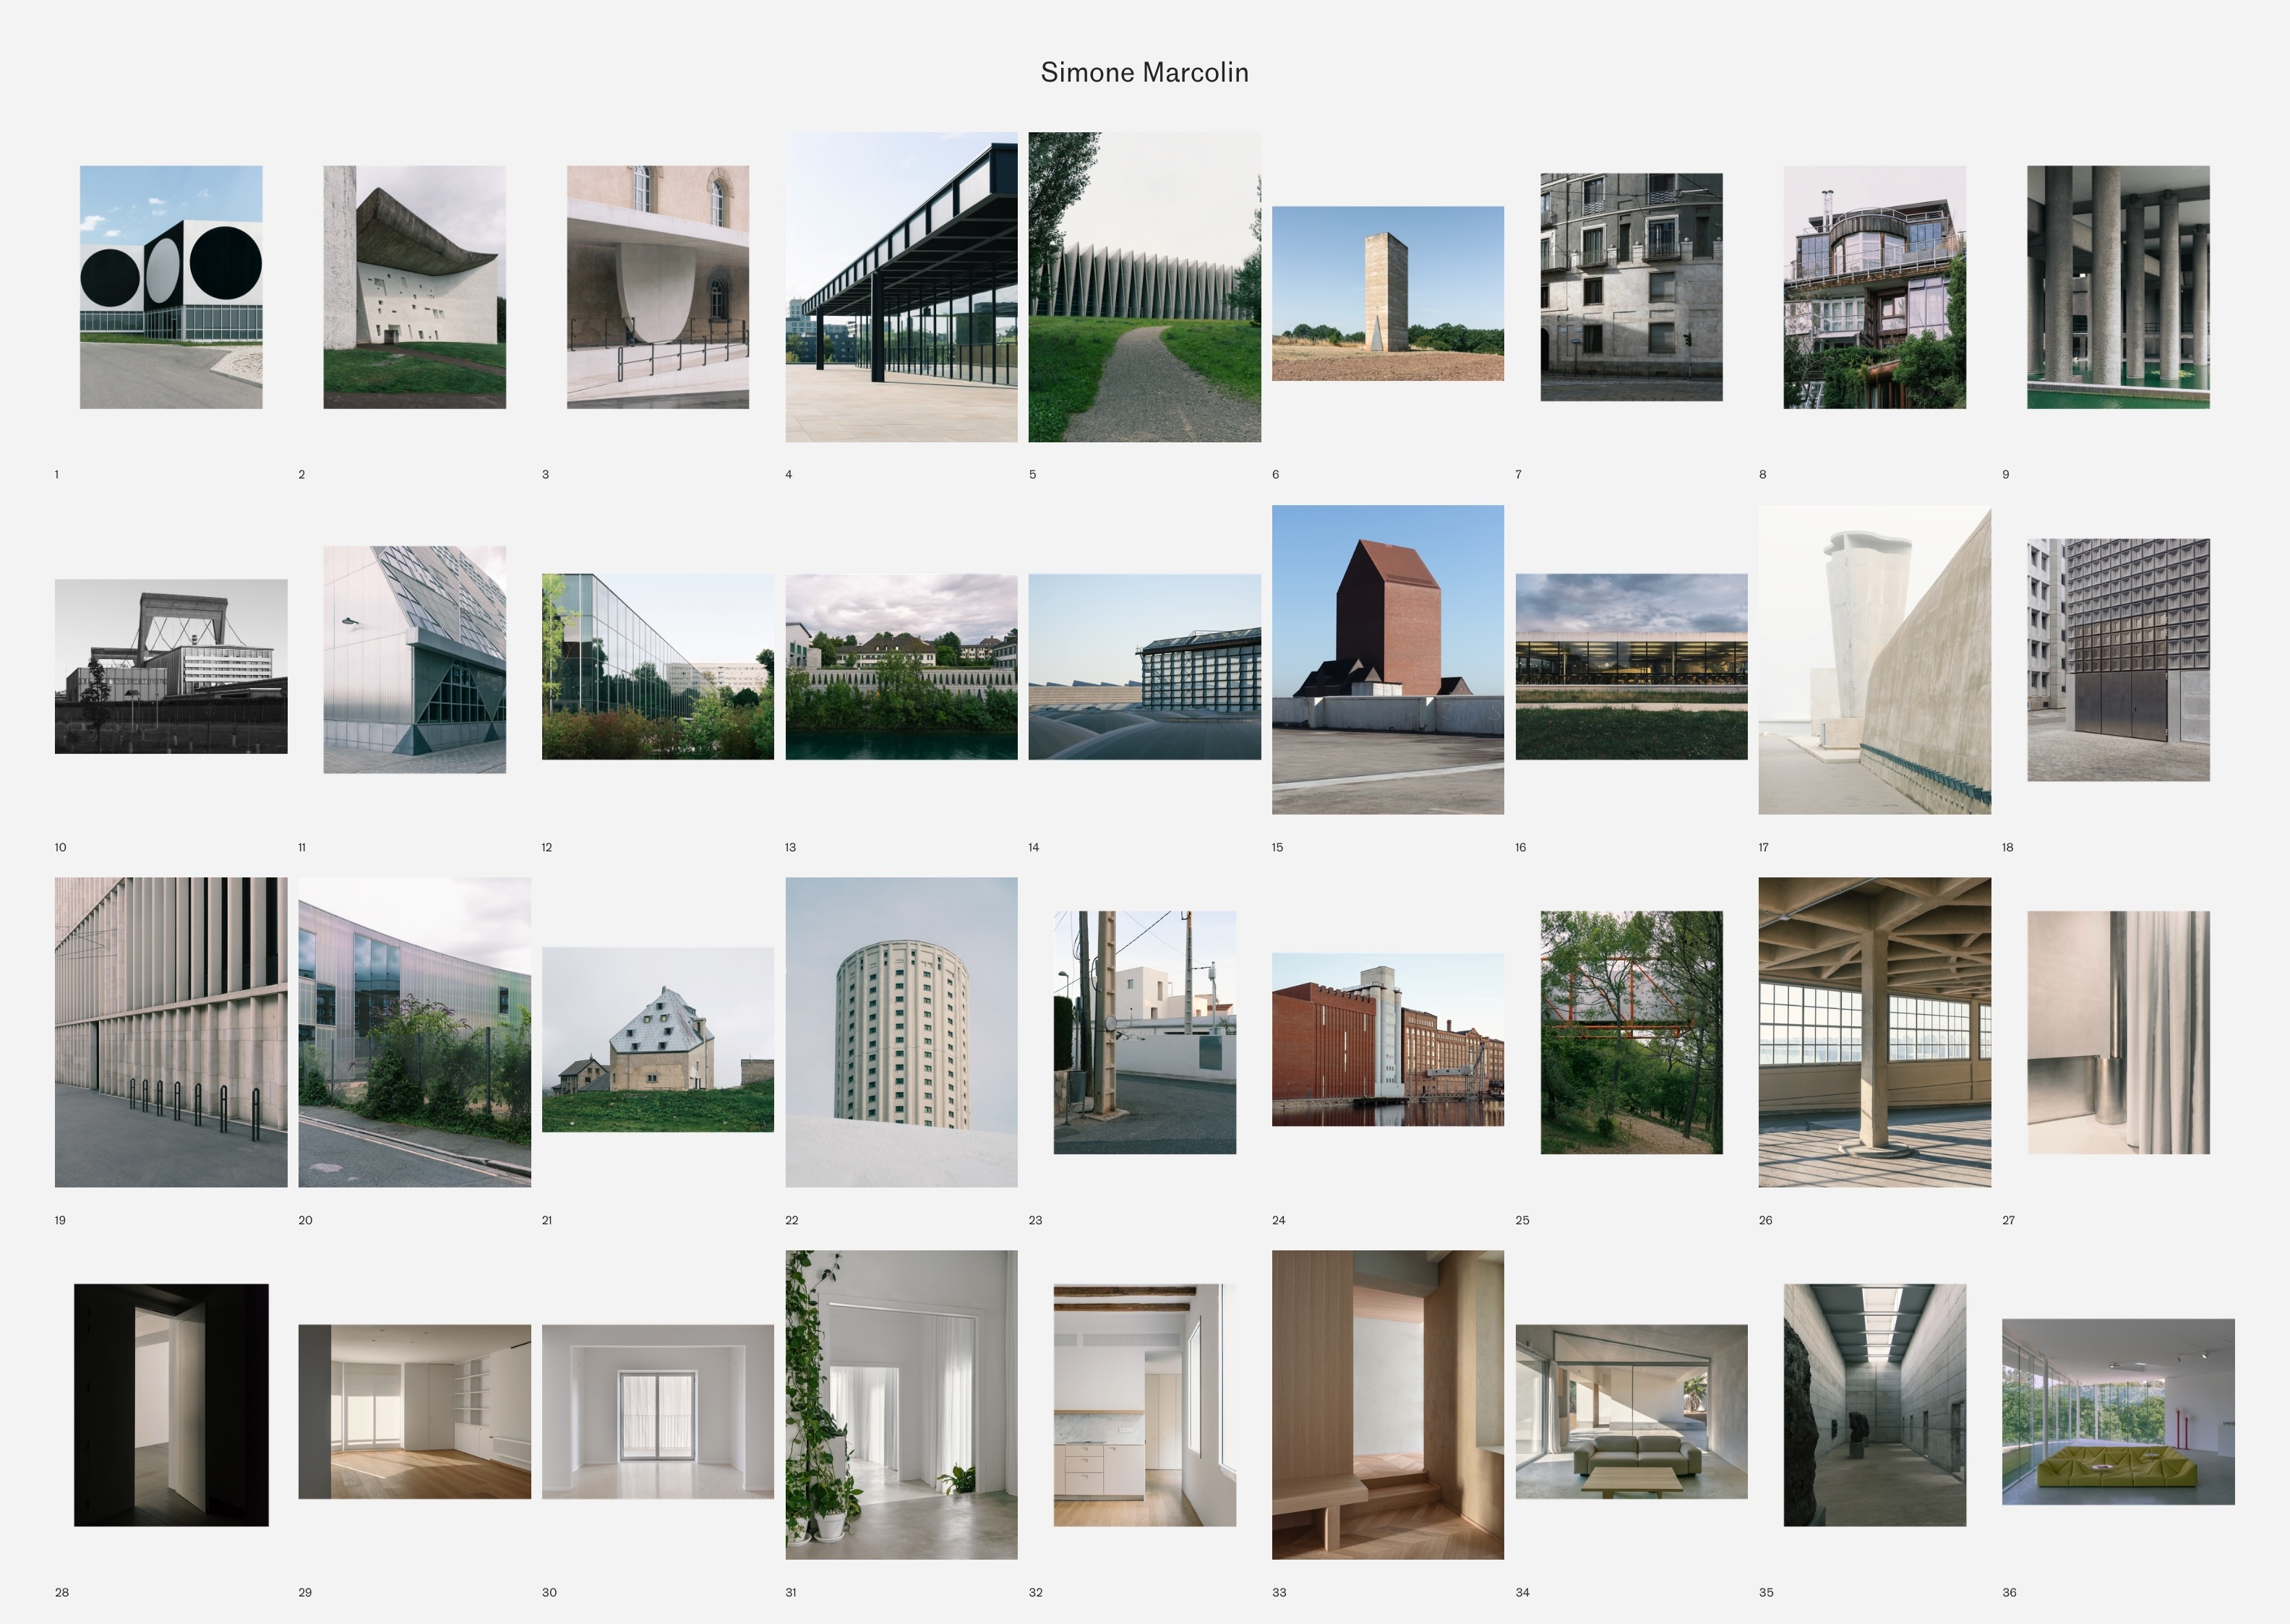This screenshot has height=1624, width=2290.
Task: Open photo 15 of red brick tower
Action: pos(1387,659)
